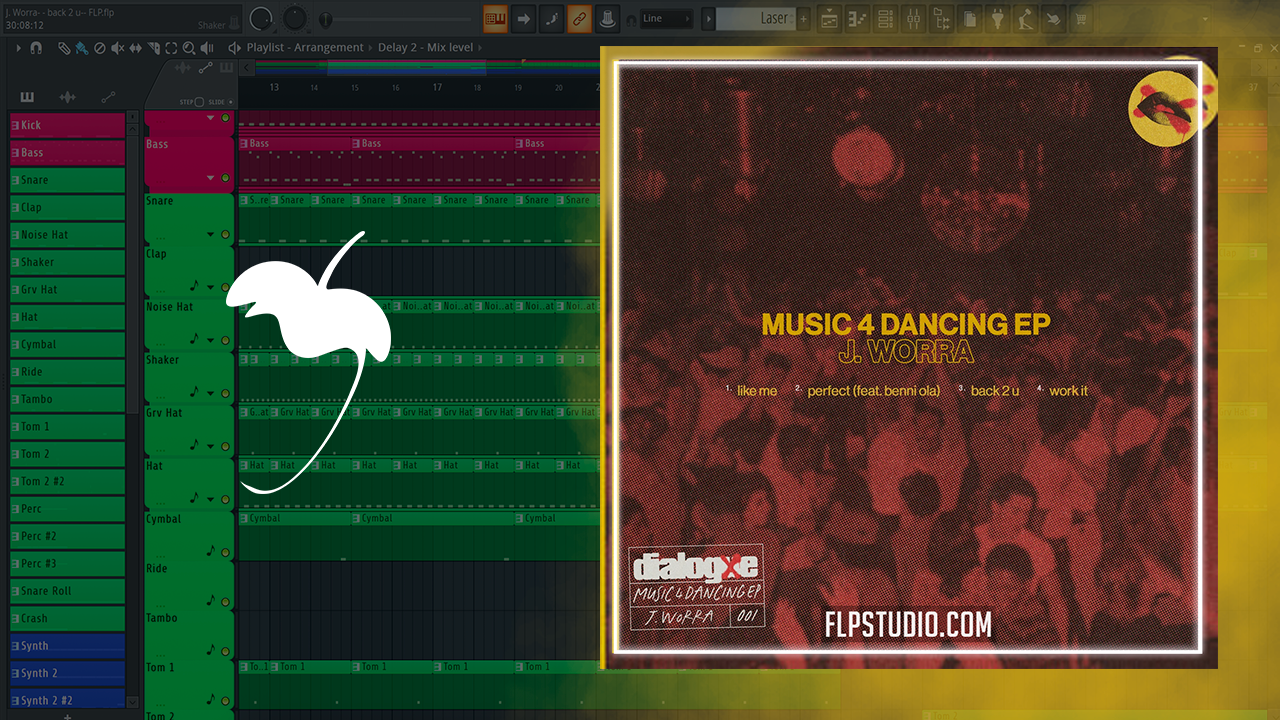Select the Kick pattern in picker
1280x720 pixels.
[68, 125]
